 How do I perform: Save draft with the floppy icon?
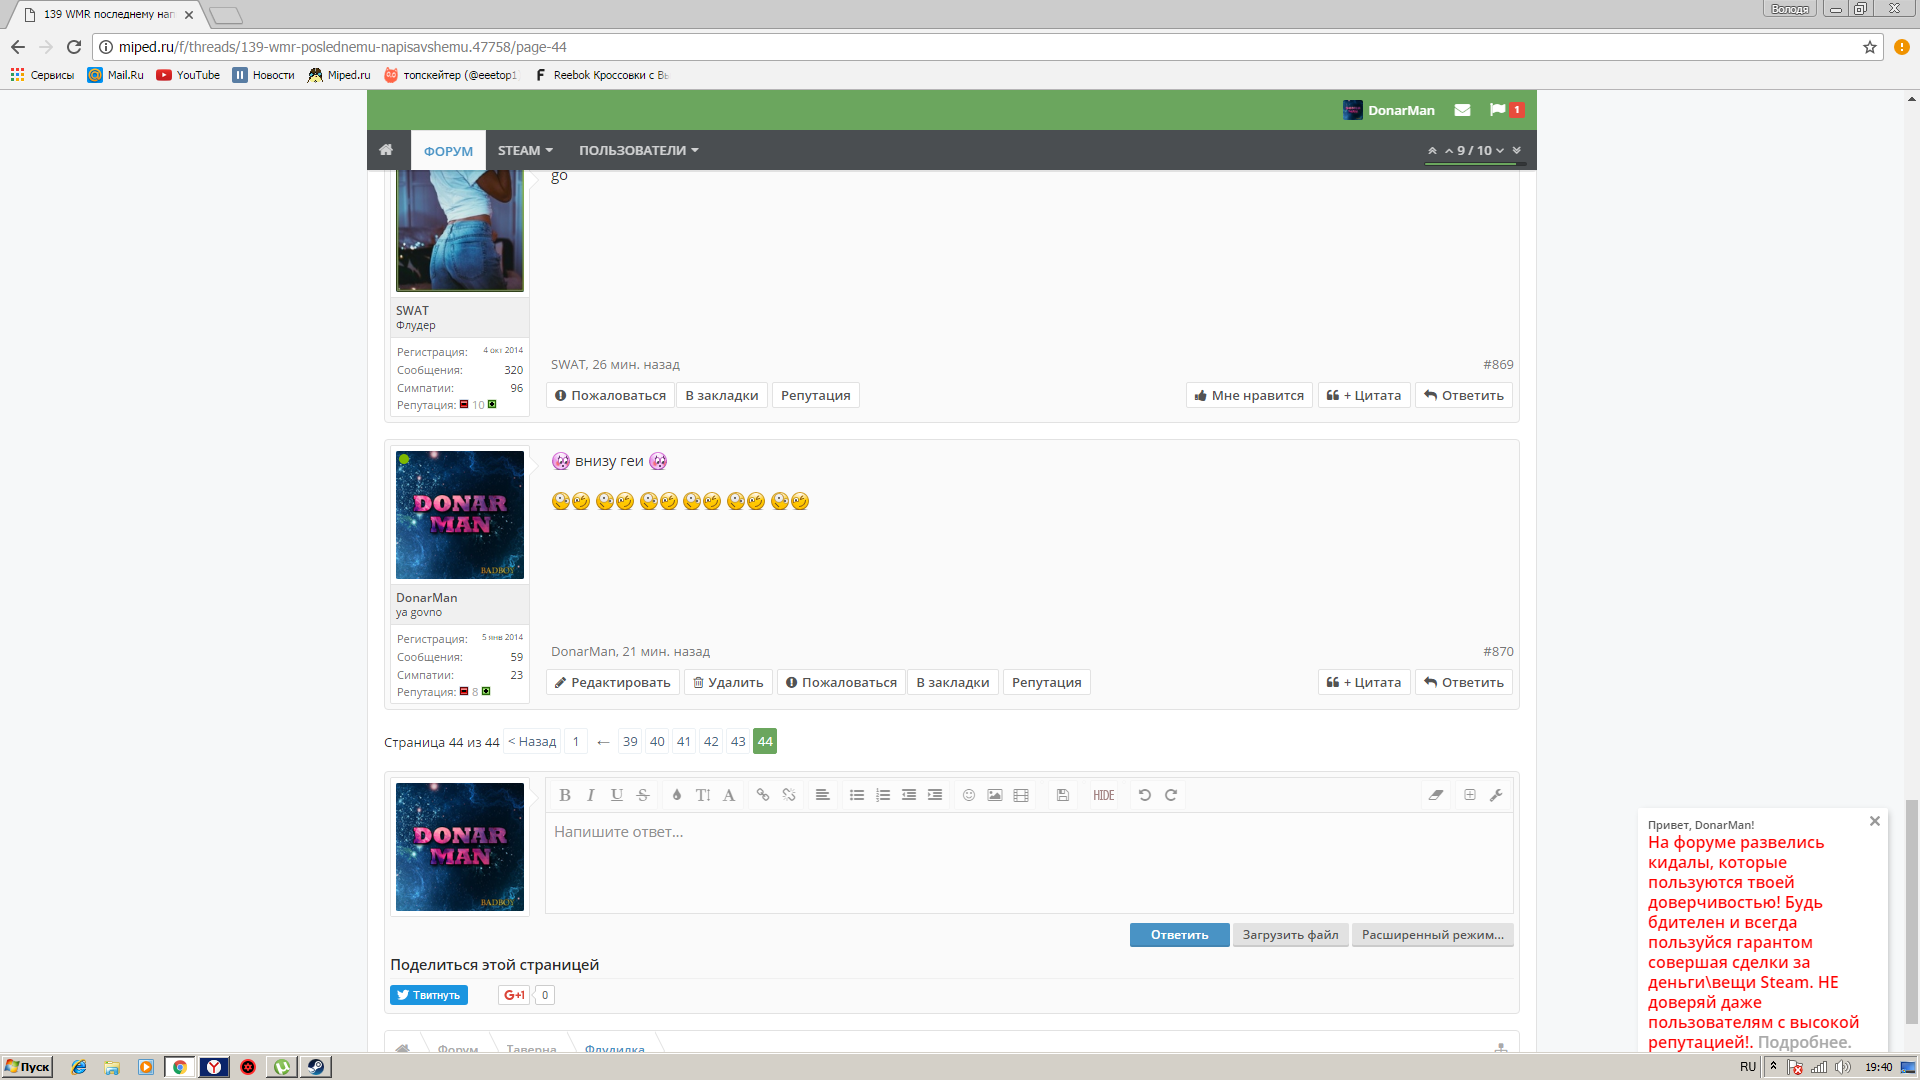(x=1063, y=795)
